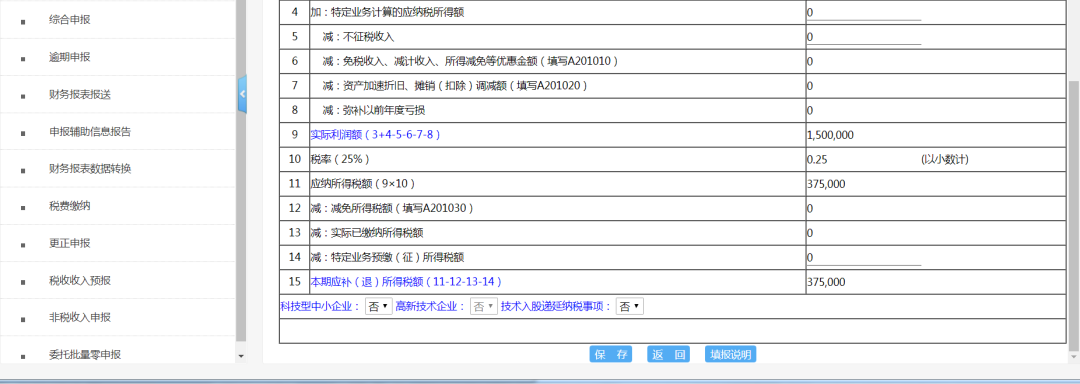
Task: Click the 特定业务计算的应纳税所得额 input field
Action: point(864,13)
